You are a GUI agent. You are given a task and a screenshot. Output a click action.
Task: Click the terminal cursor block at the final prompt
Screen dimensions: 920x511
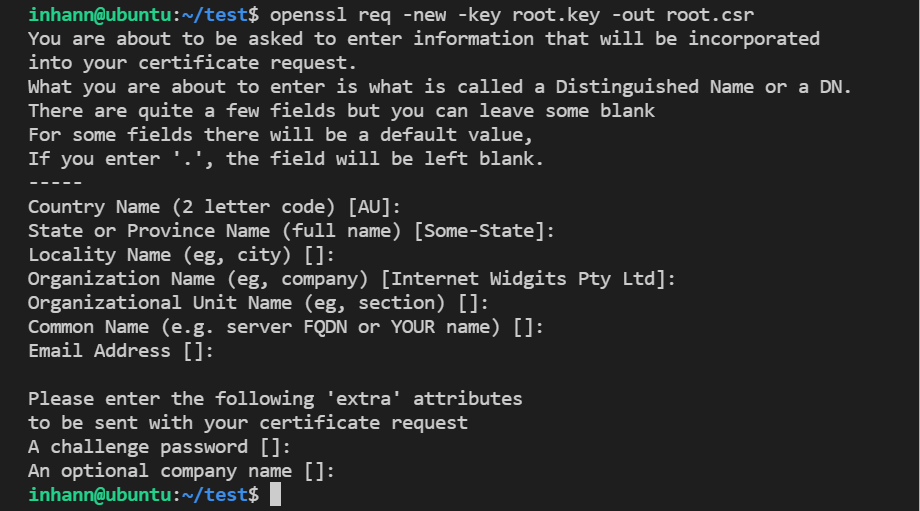[275, 494]
